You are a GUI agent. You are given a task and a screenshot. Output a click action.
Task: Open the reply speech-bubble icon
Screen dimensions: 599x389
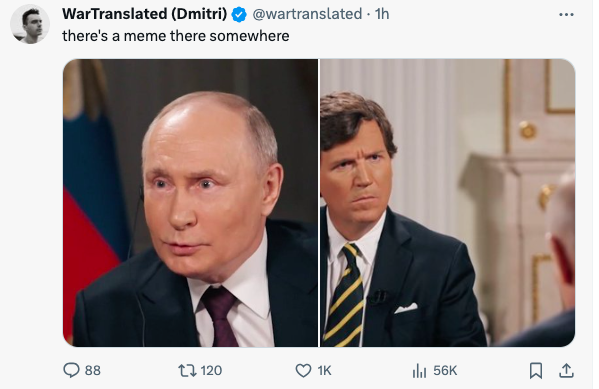coord(71,370)
